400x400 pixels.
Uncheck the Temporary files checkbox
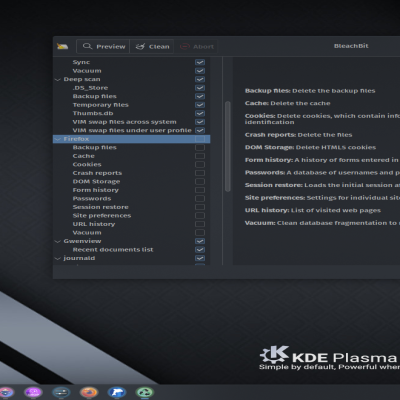coord(200,105)
